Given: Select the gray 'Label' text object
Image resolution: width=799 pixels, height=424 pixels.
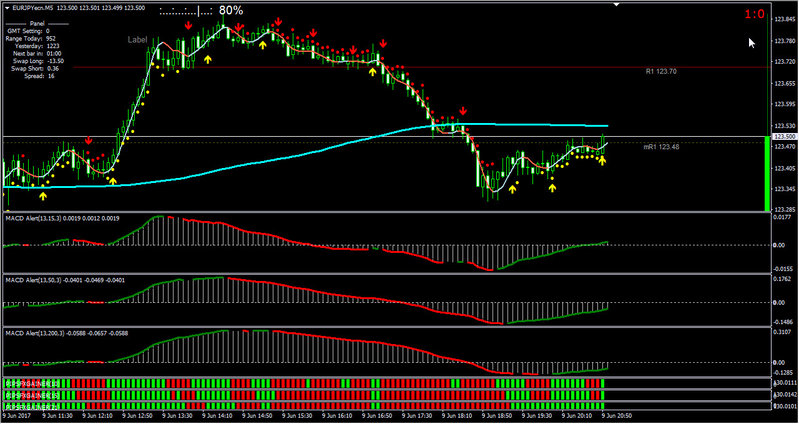Looking at the screenshot, I should click(138, 39).
